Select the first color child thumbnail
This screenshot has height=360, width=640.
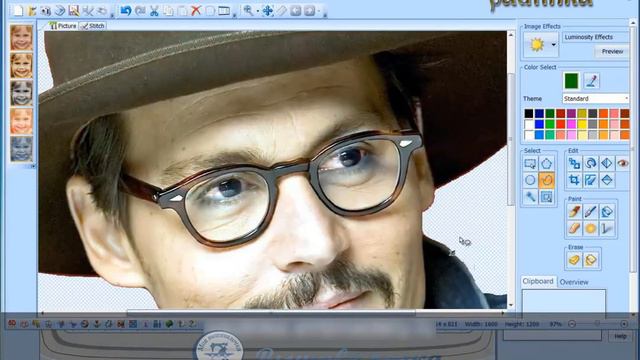(x=21, y=38)
